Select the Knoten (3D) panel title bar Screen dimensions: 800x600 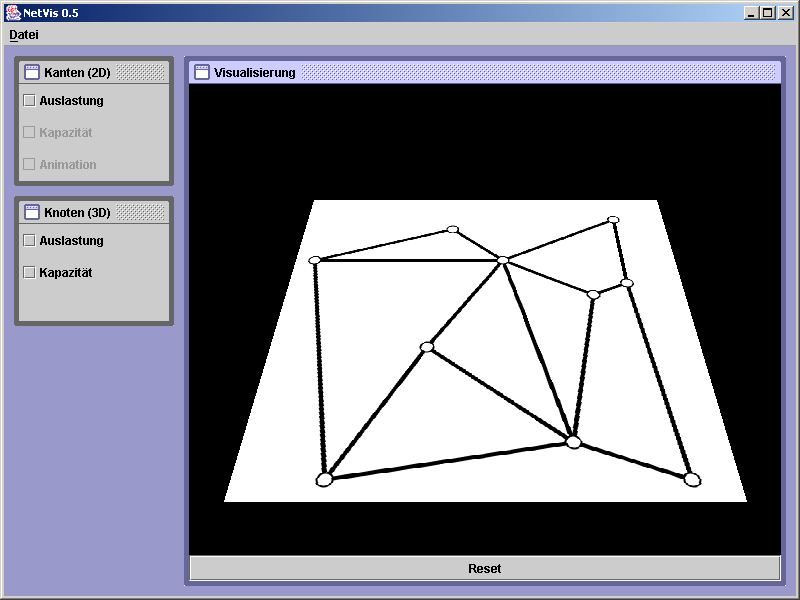pos(94,212)
